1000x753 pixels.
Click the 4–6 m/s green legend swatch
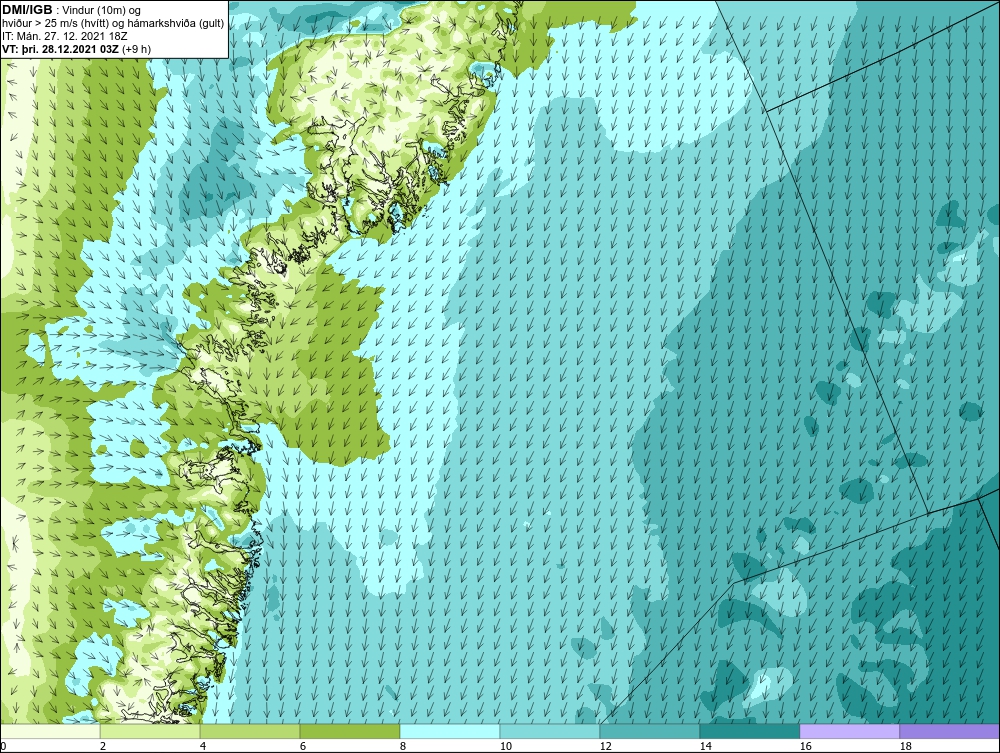click(250, 731)
